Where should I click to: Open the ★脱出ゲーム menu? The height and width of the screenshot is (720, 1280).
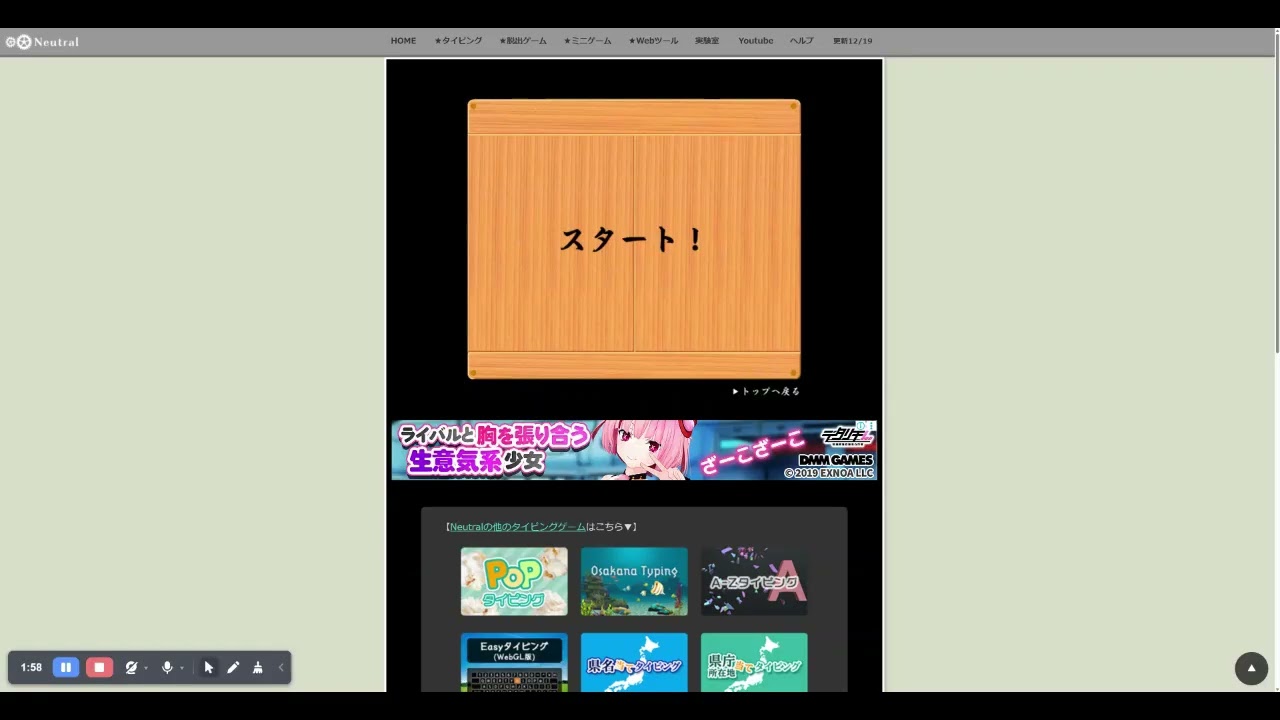[523, 41]
